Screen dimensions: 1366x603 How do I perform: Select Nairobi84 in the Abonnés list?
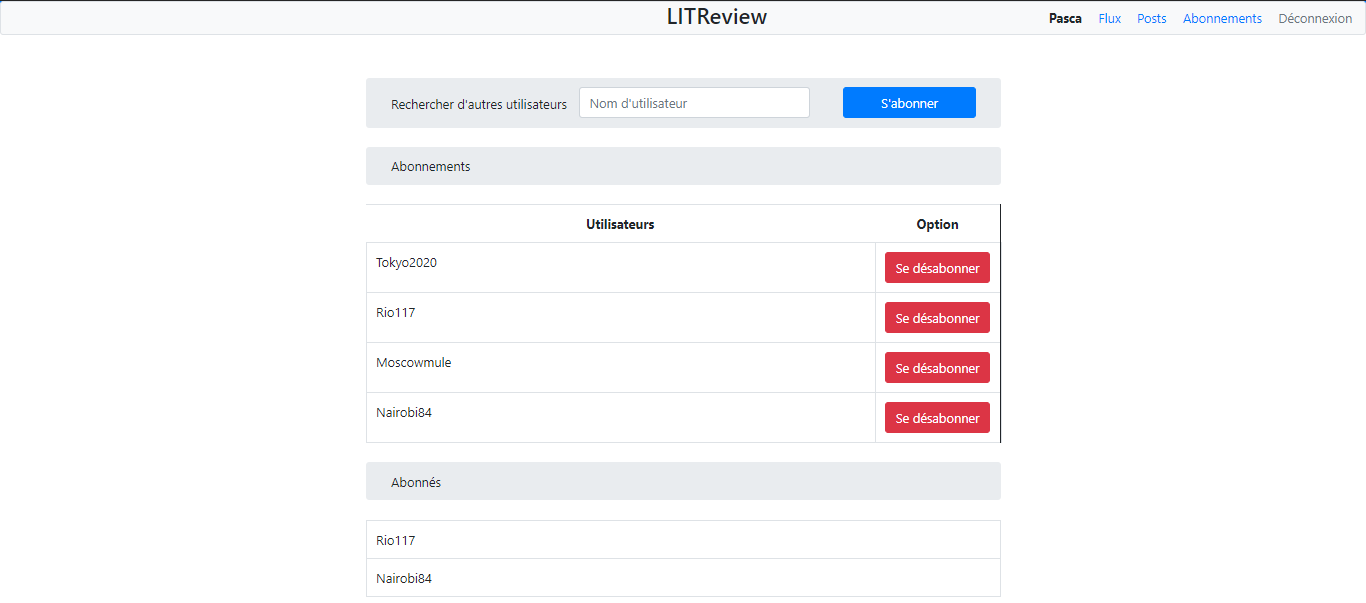coord(683,578)
